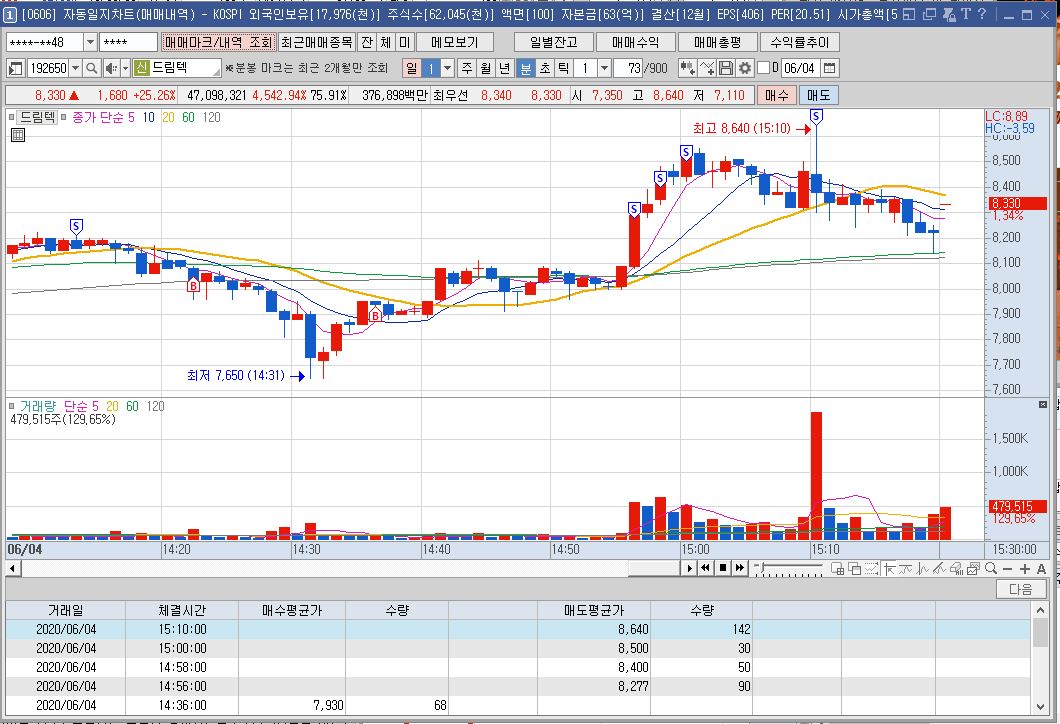
Task: Click the help question mark icon in the title bar
Action: (982, 14)
